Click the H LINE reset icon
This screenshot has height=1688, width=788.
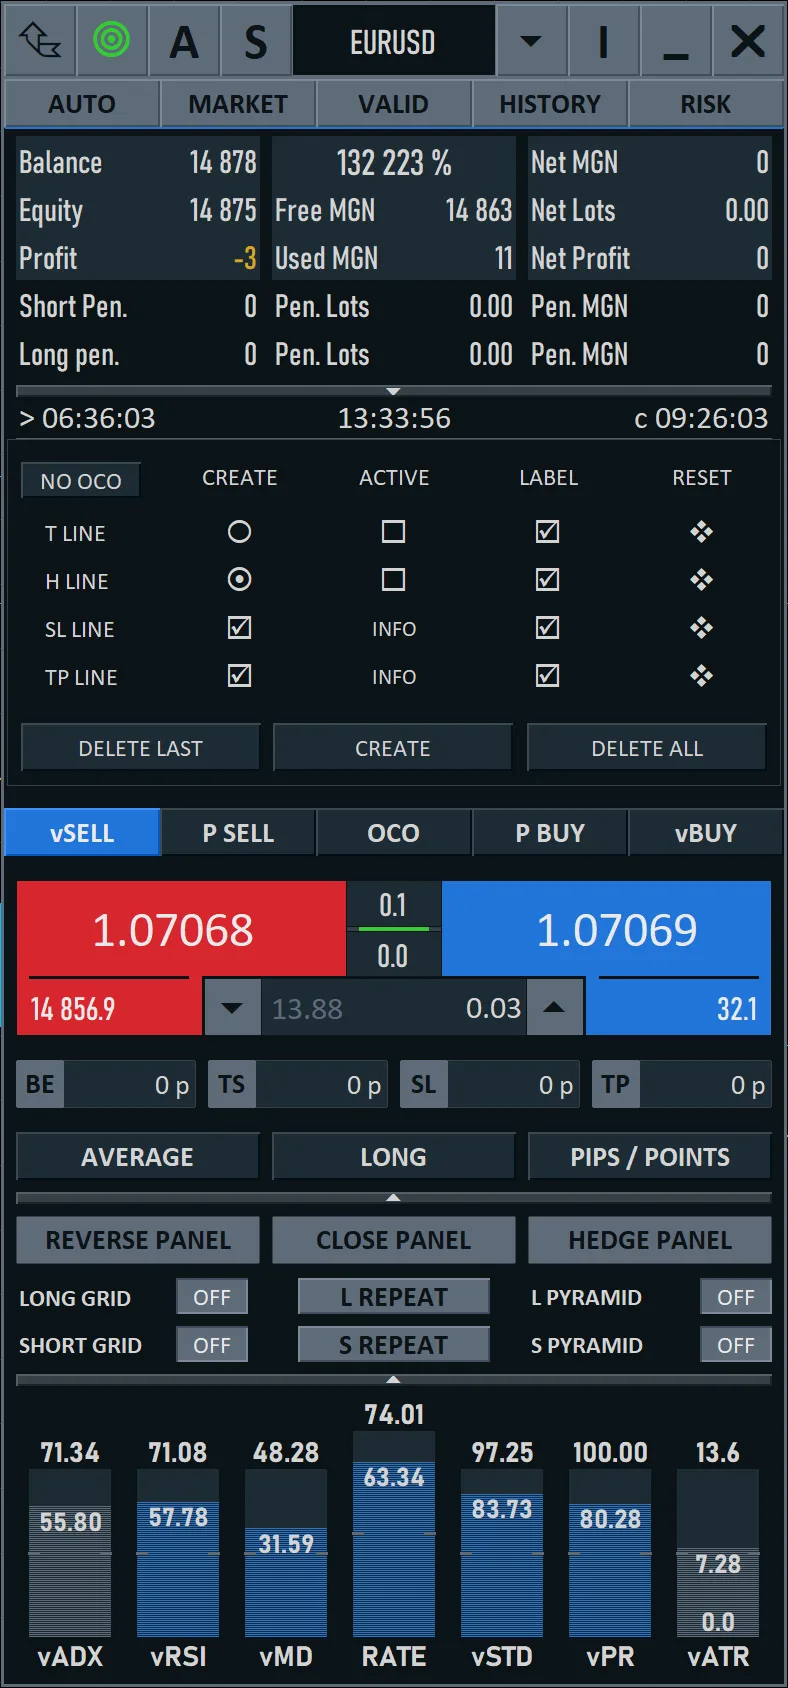(702, 580)
